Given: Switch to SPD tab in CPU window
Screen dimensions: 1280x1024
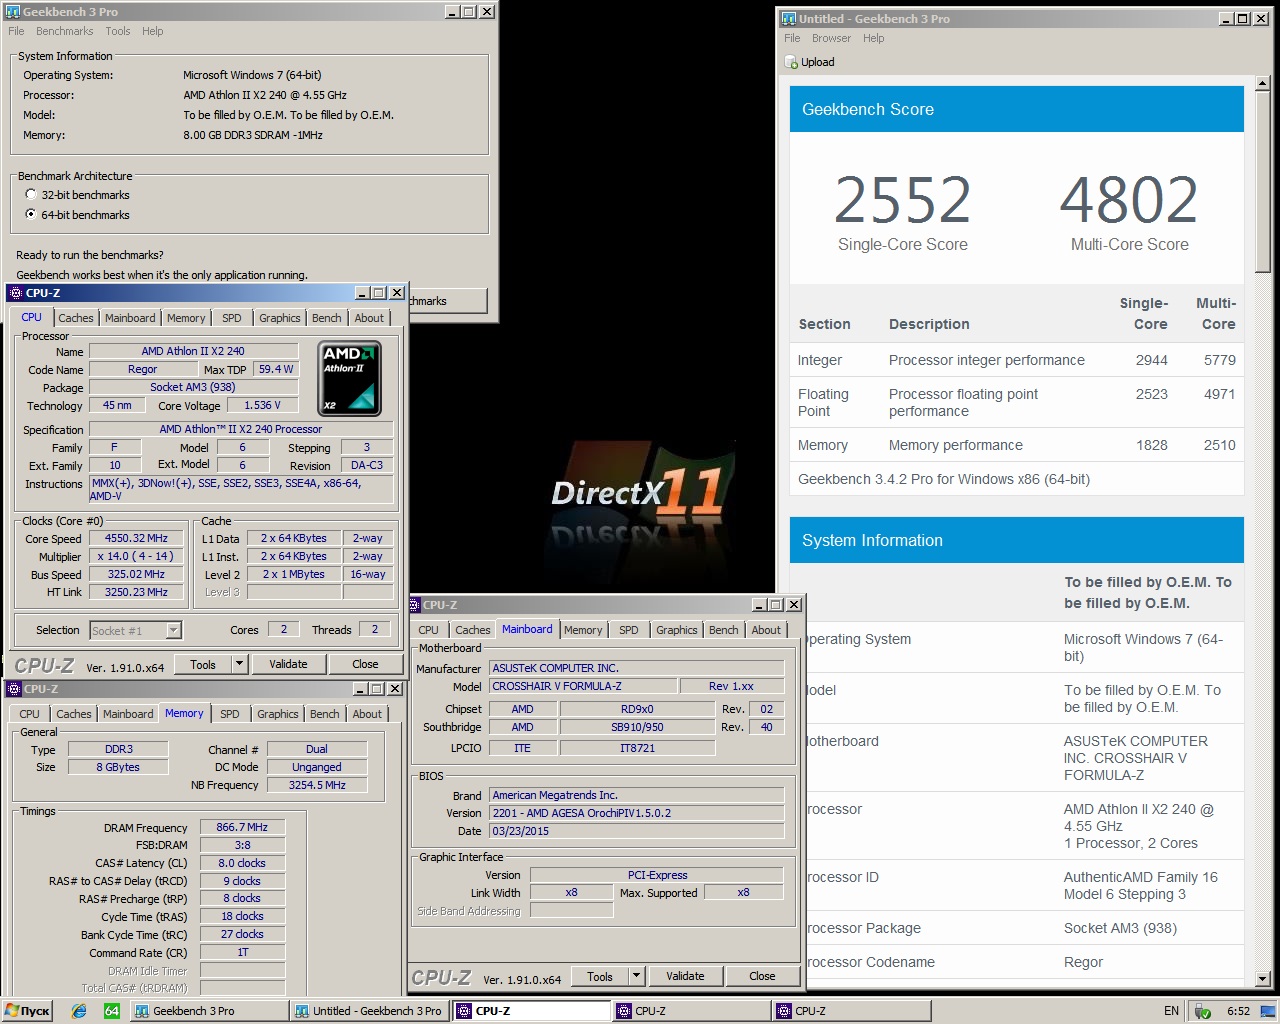Looking at the screenshot, I should pyautogui.click(x=232, y=318).
